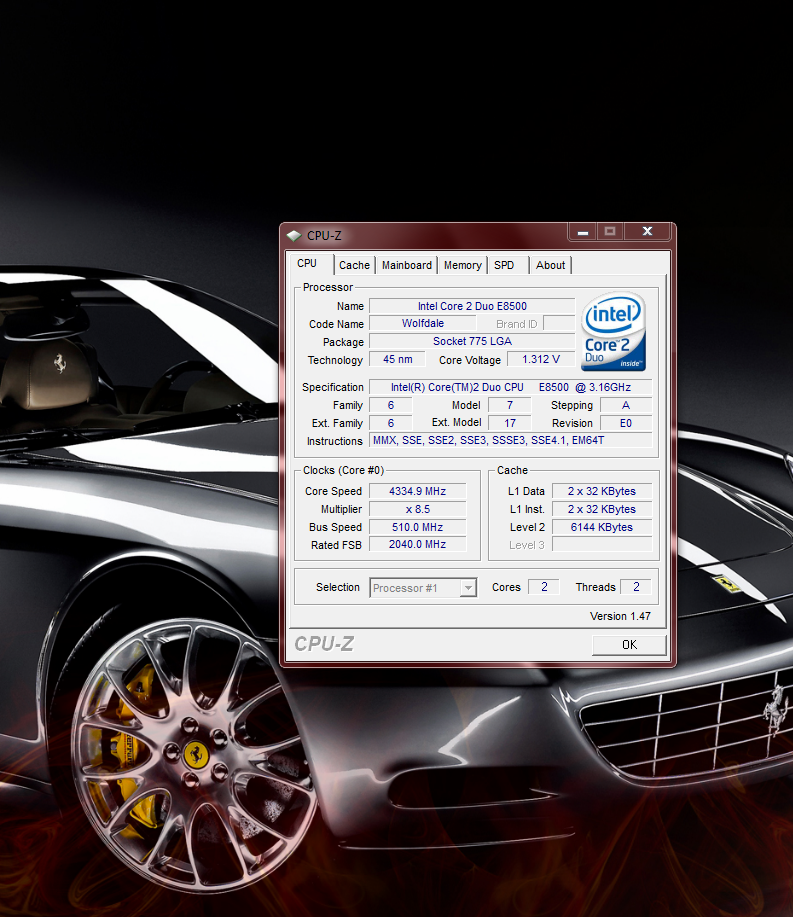Minimize the CPU-Z window
This screenshot has width=793, height=917.
582,232
